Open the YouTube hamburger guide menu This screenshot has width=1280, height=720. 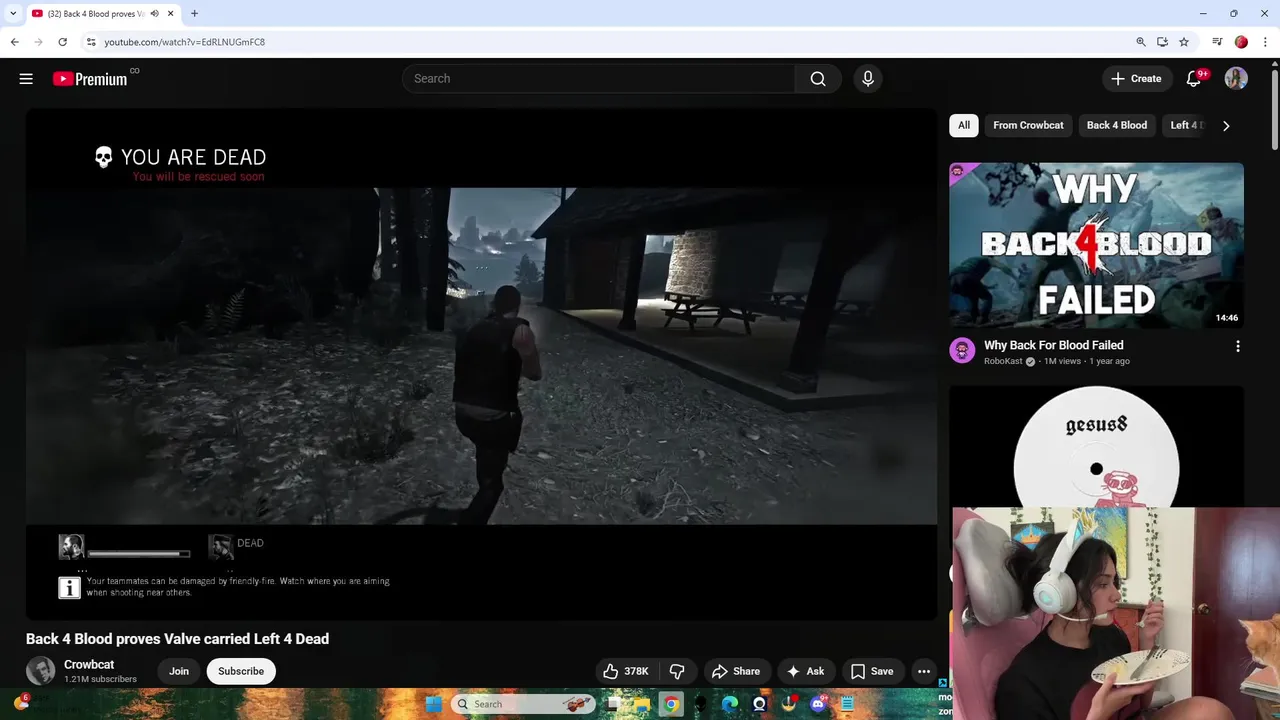(26, 79)
